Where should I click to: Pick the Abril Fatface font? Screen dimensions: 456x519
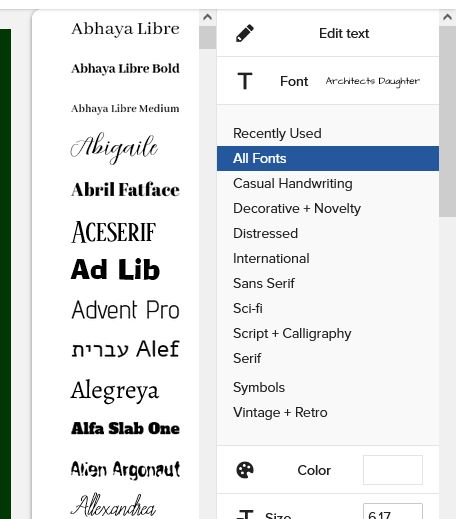tap(125, 190)
